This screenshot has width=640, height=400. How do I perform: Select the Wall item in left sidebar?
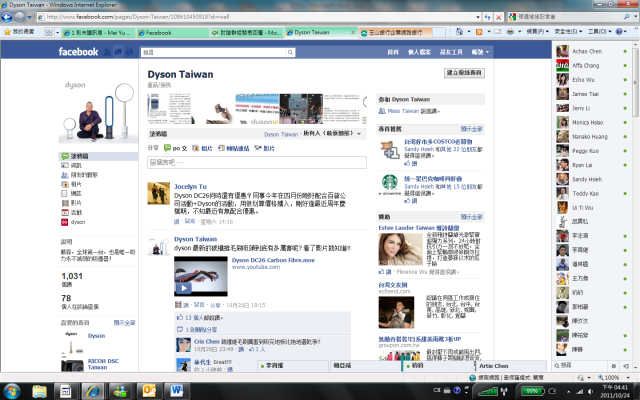pyautogui.click(x=98, y=156)
